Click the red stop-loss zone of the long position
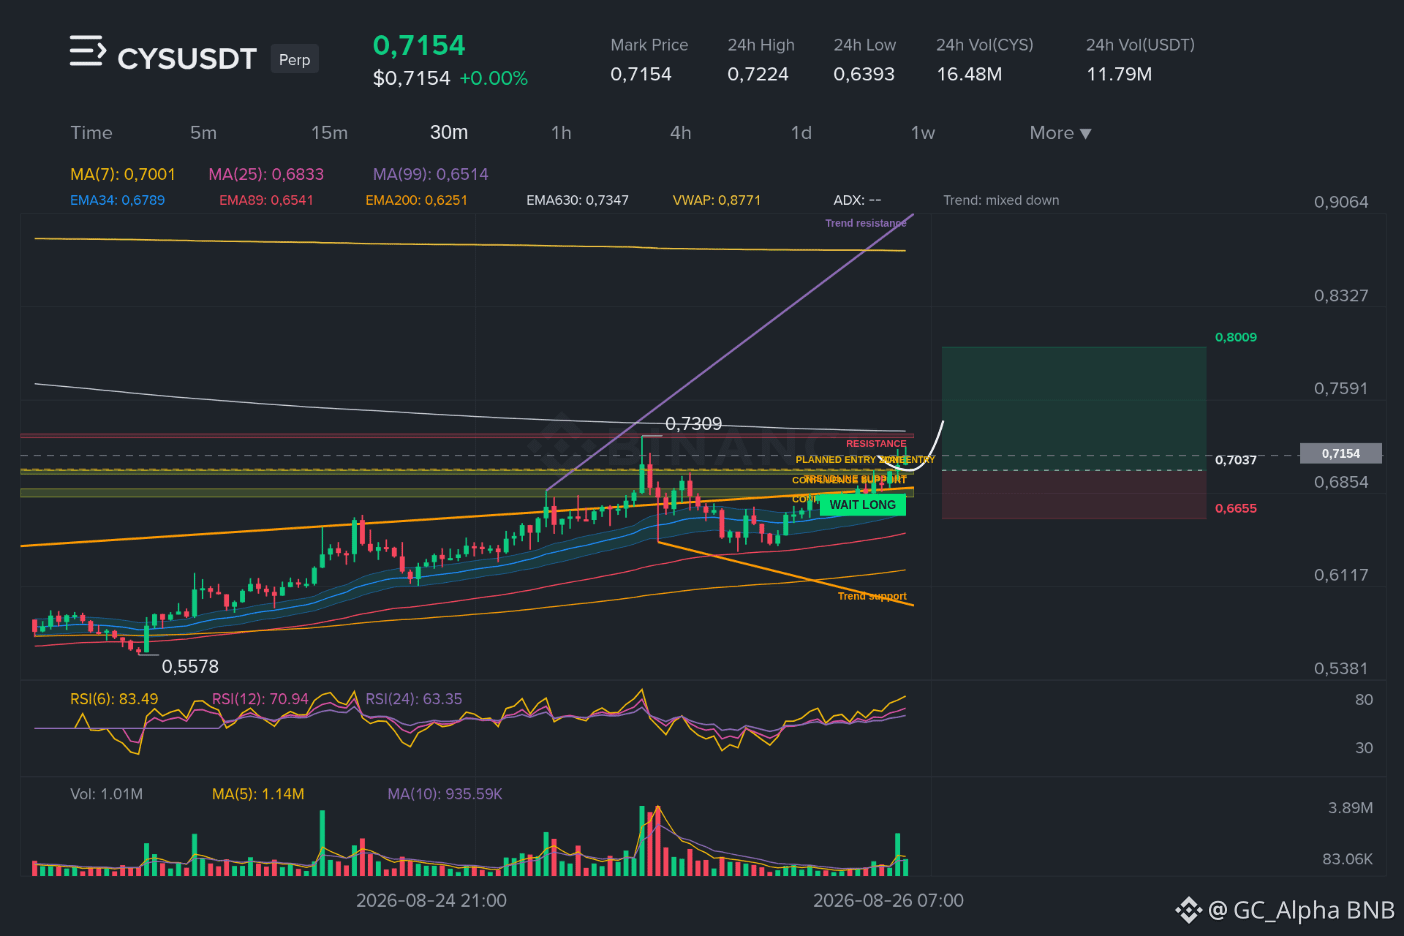Screen dimensions: 1404x936 point(1074,494)
